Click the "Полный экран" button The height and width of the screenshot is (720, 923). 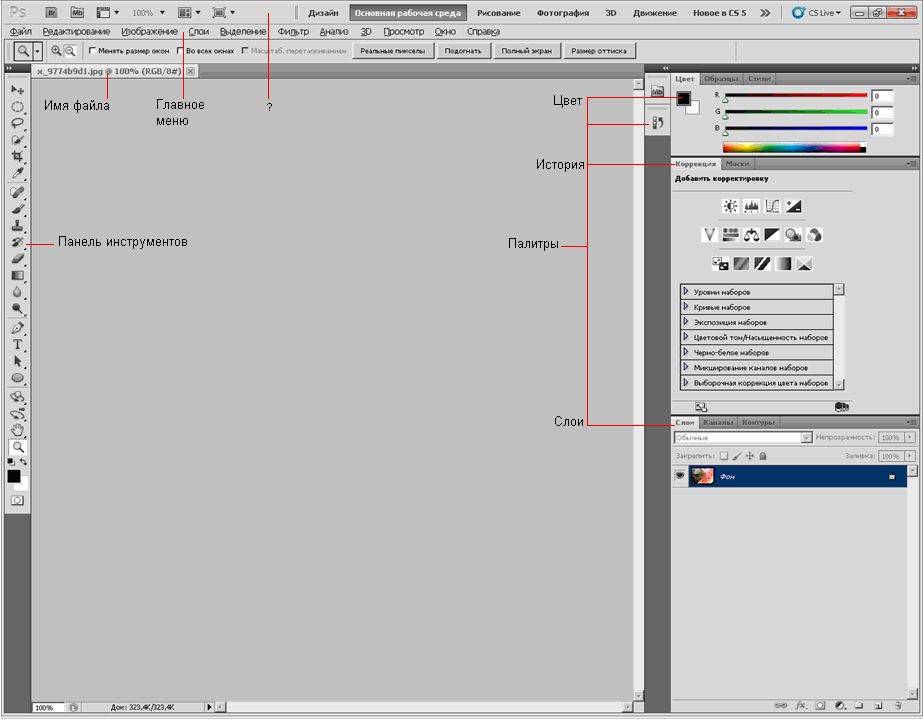click(526, 51)
